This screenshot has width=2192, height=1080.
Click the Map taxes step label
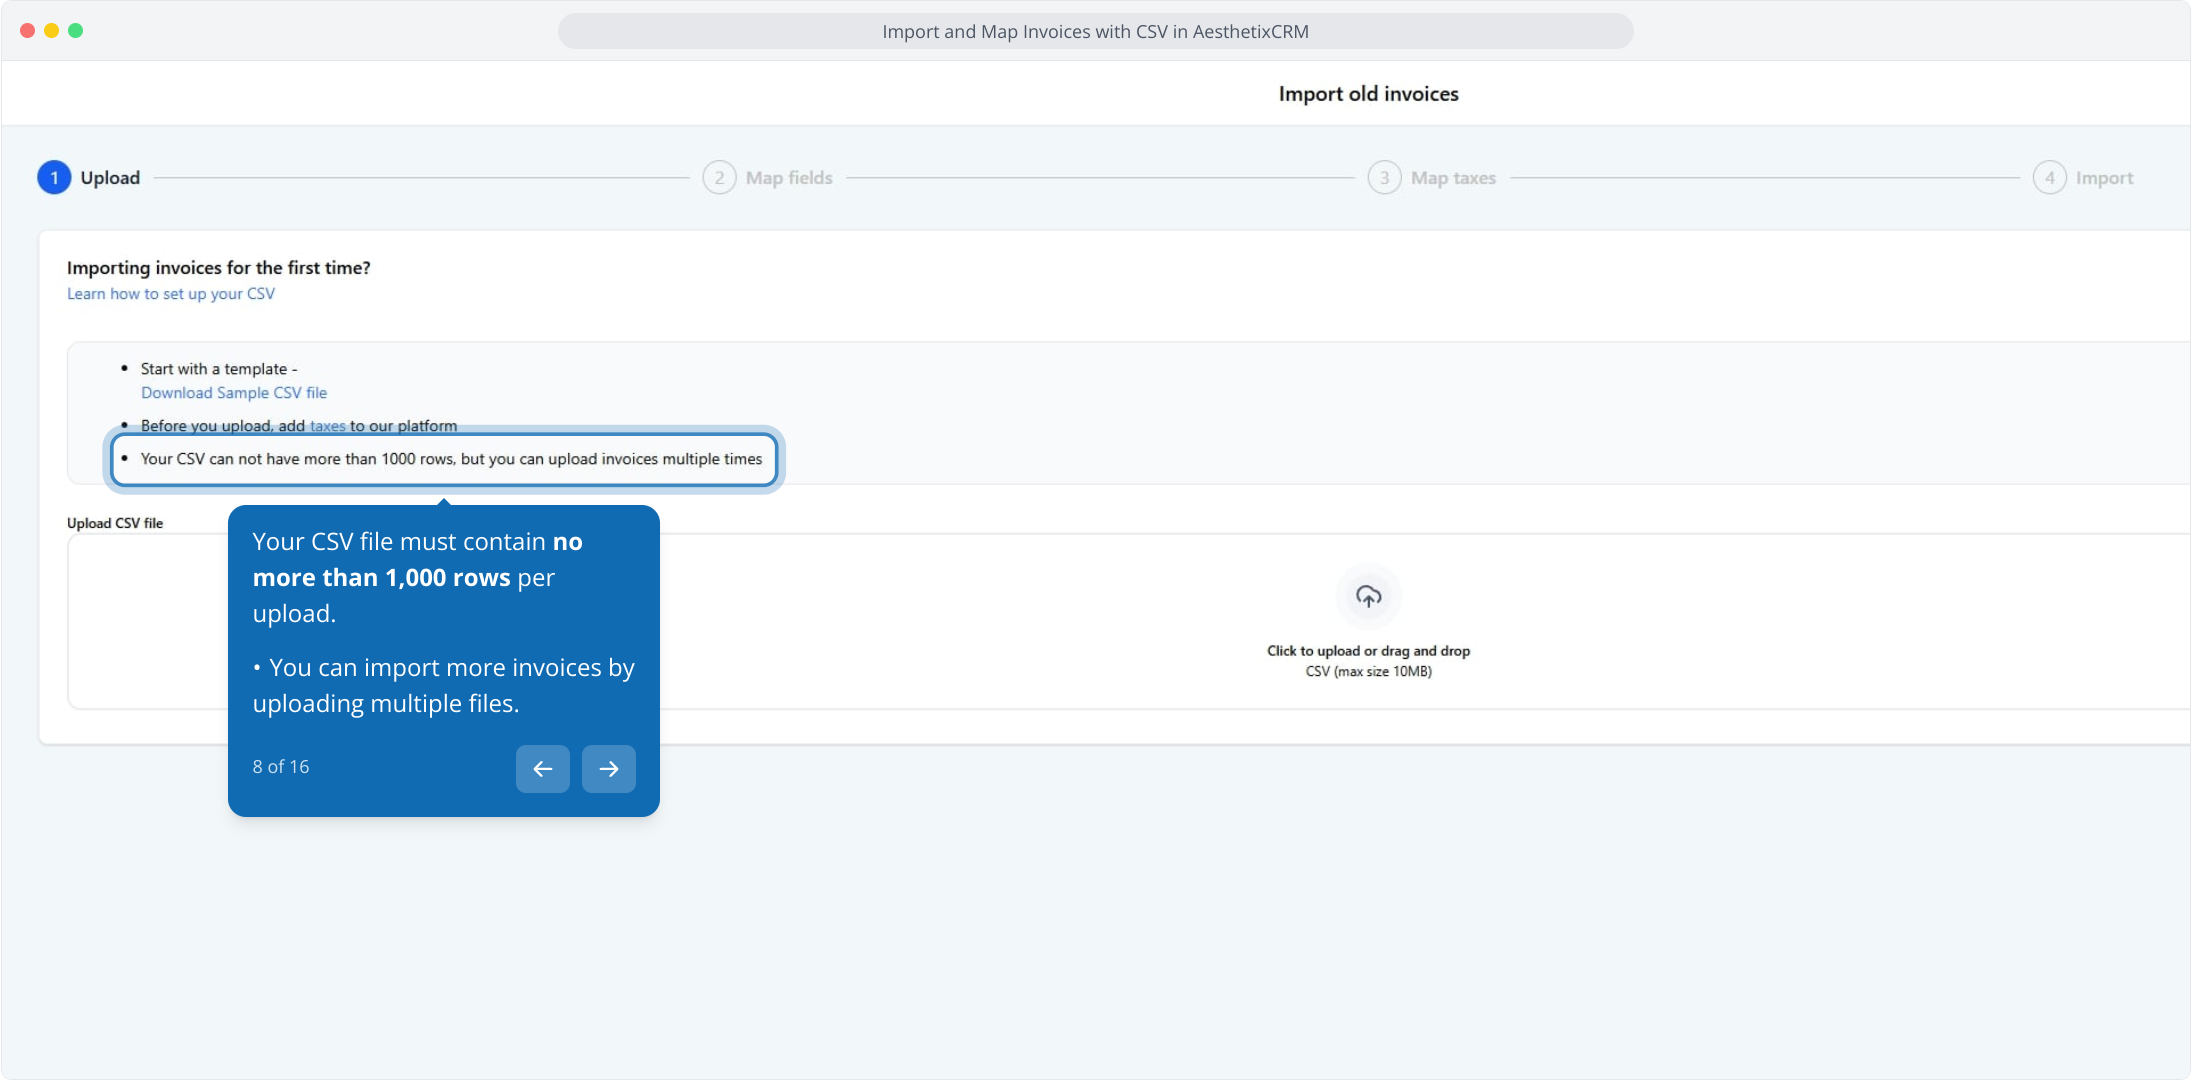(1453, 178)
